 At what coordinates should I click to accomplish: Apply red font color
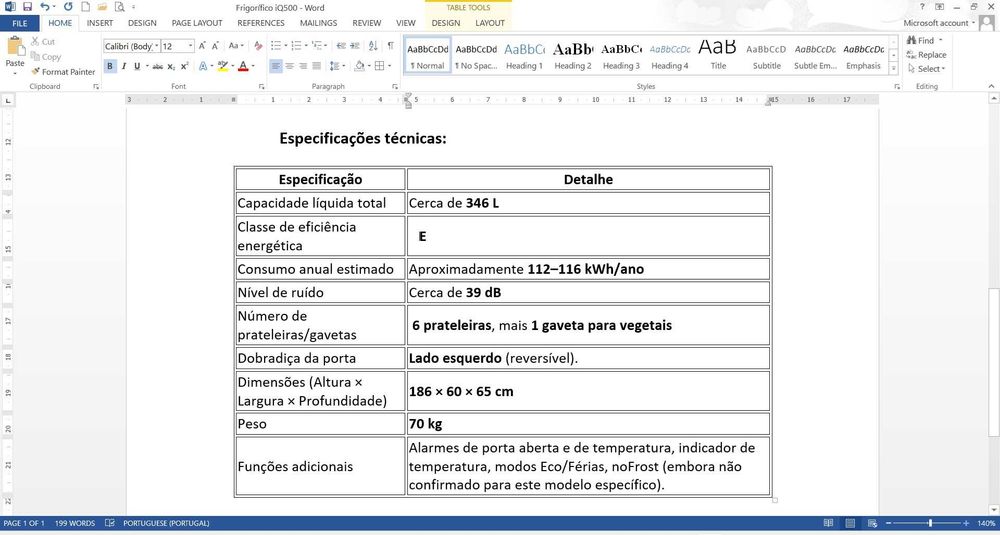point(242,66)
